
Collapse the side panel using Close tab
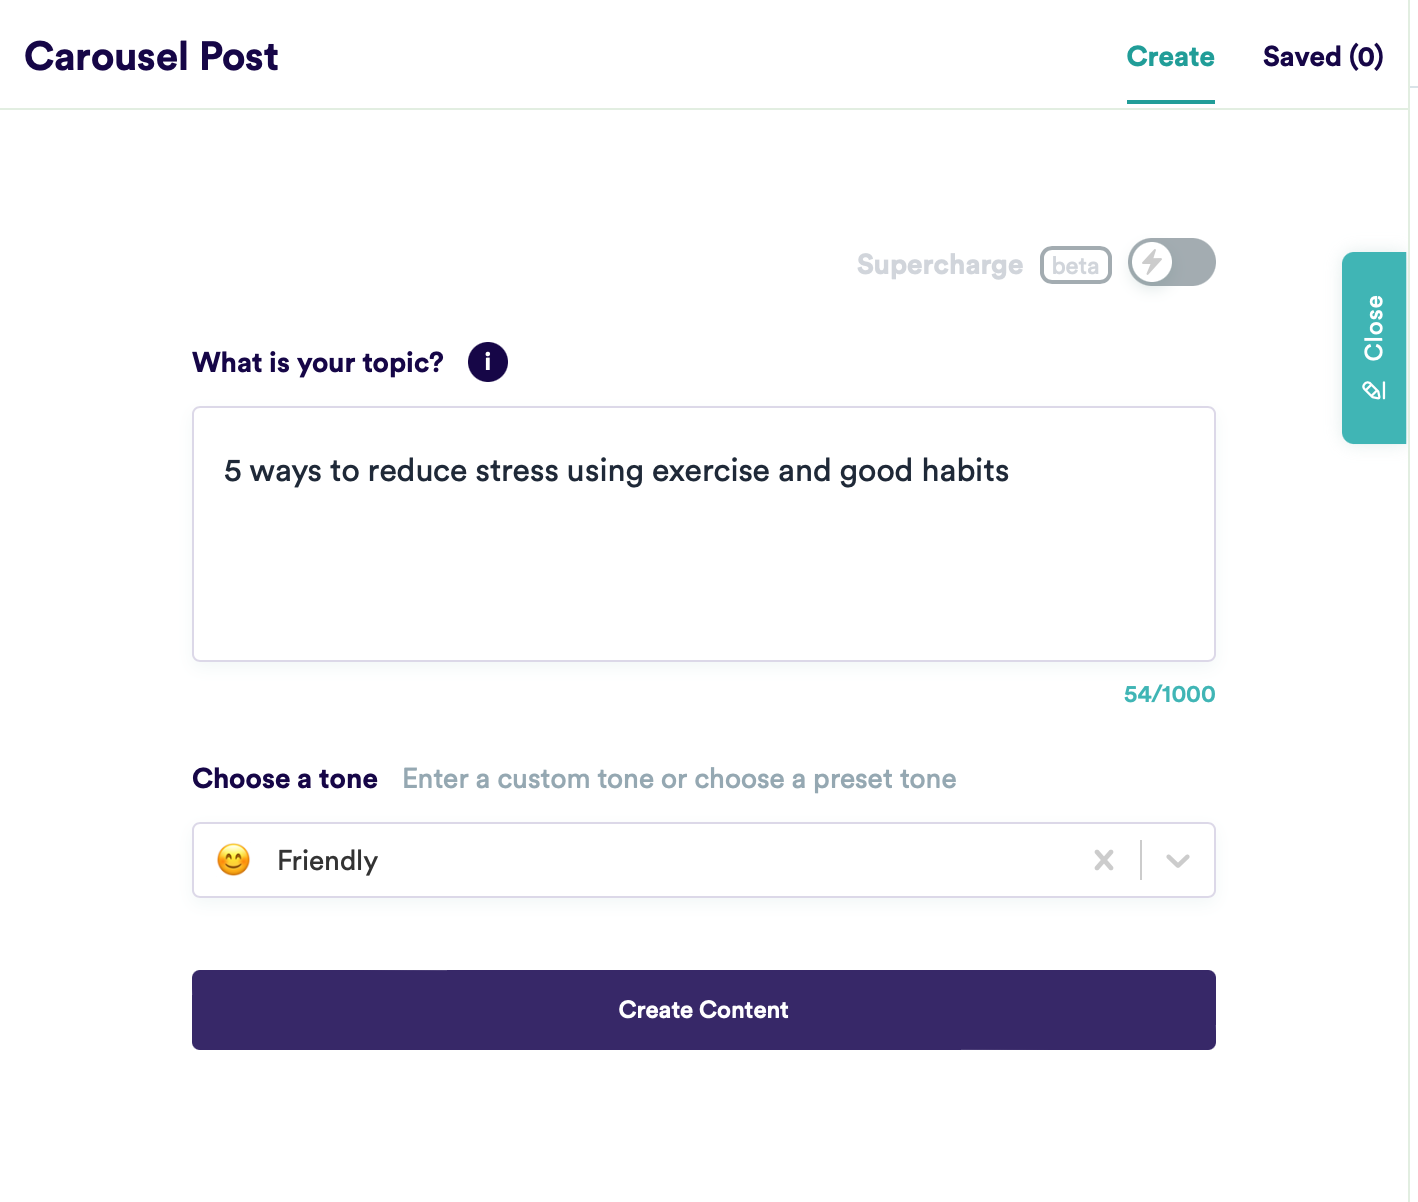[1374, 348]
